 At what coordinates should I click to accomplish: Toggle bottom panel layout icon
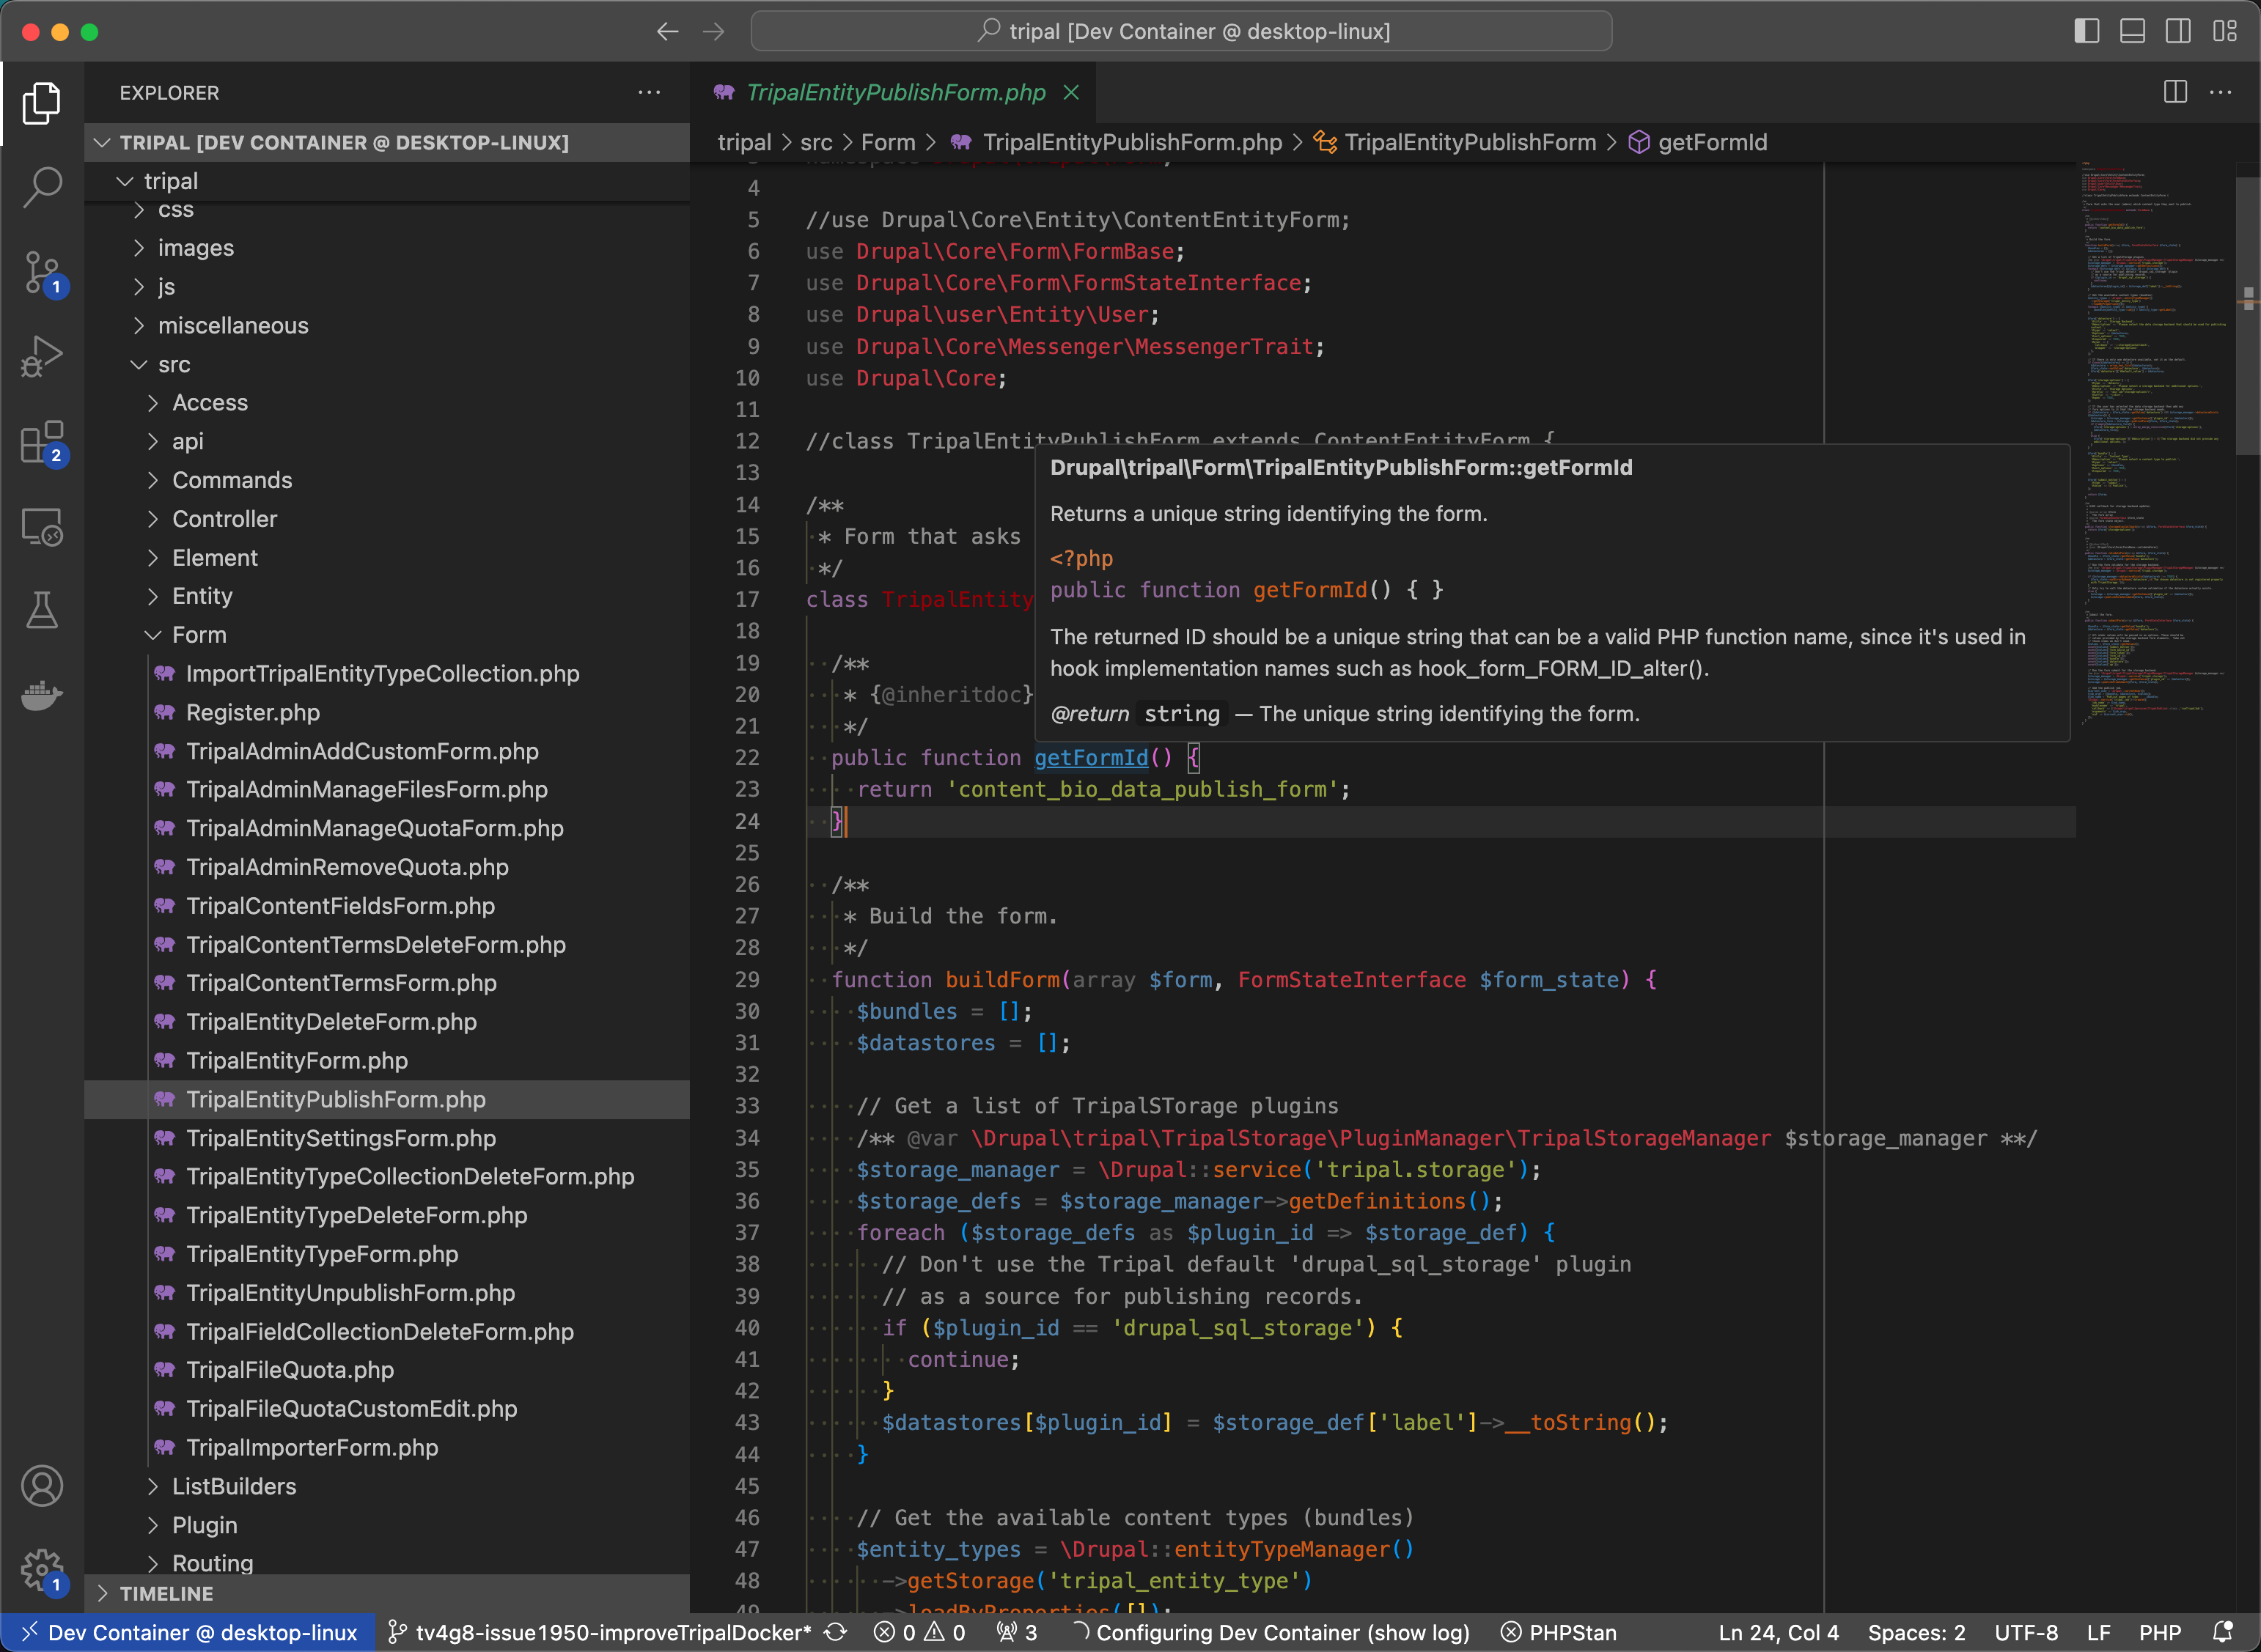2132,31
